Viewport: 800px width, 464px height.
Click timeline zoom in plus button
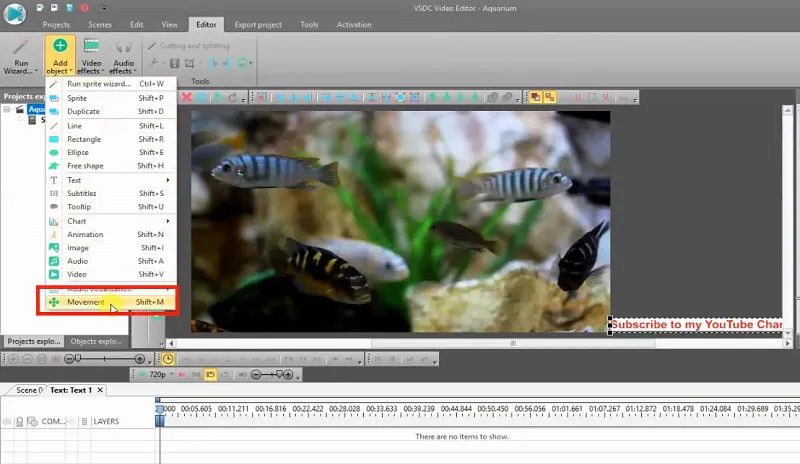(139, 359)
